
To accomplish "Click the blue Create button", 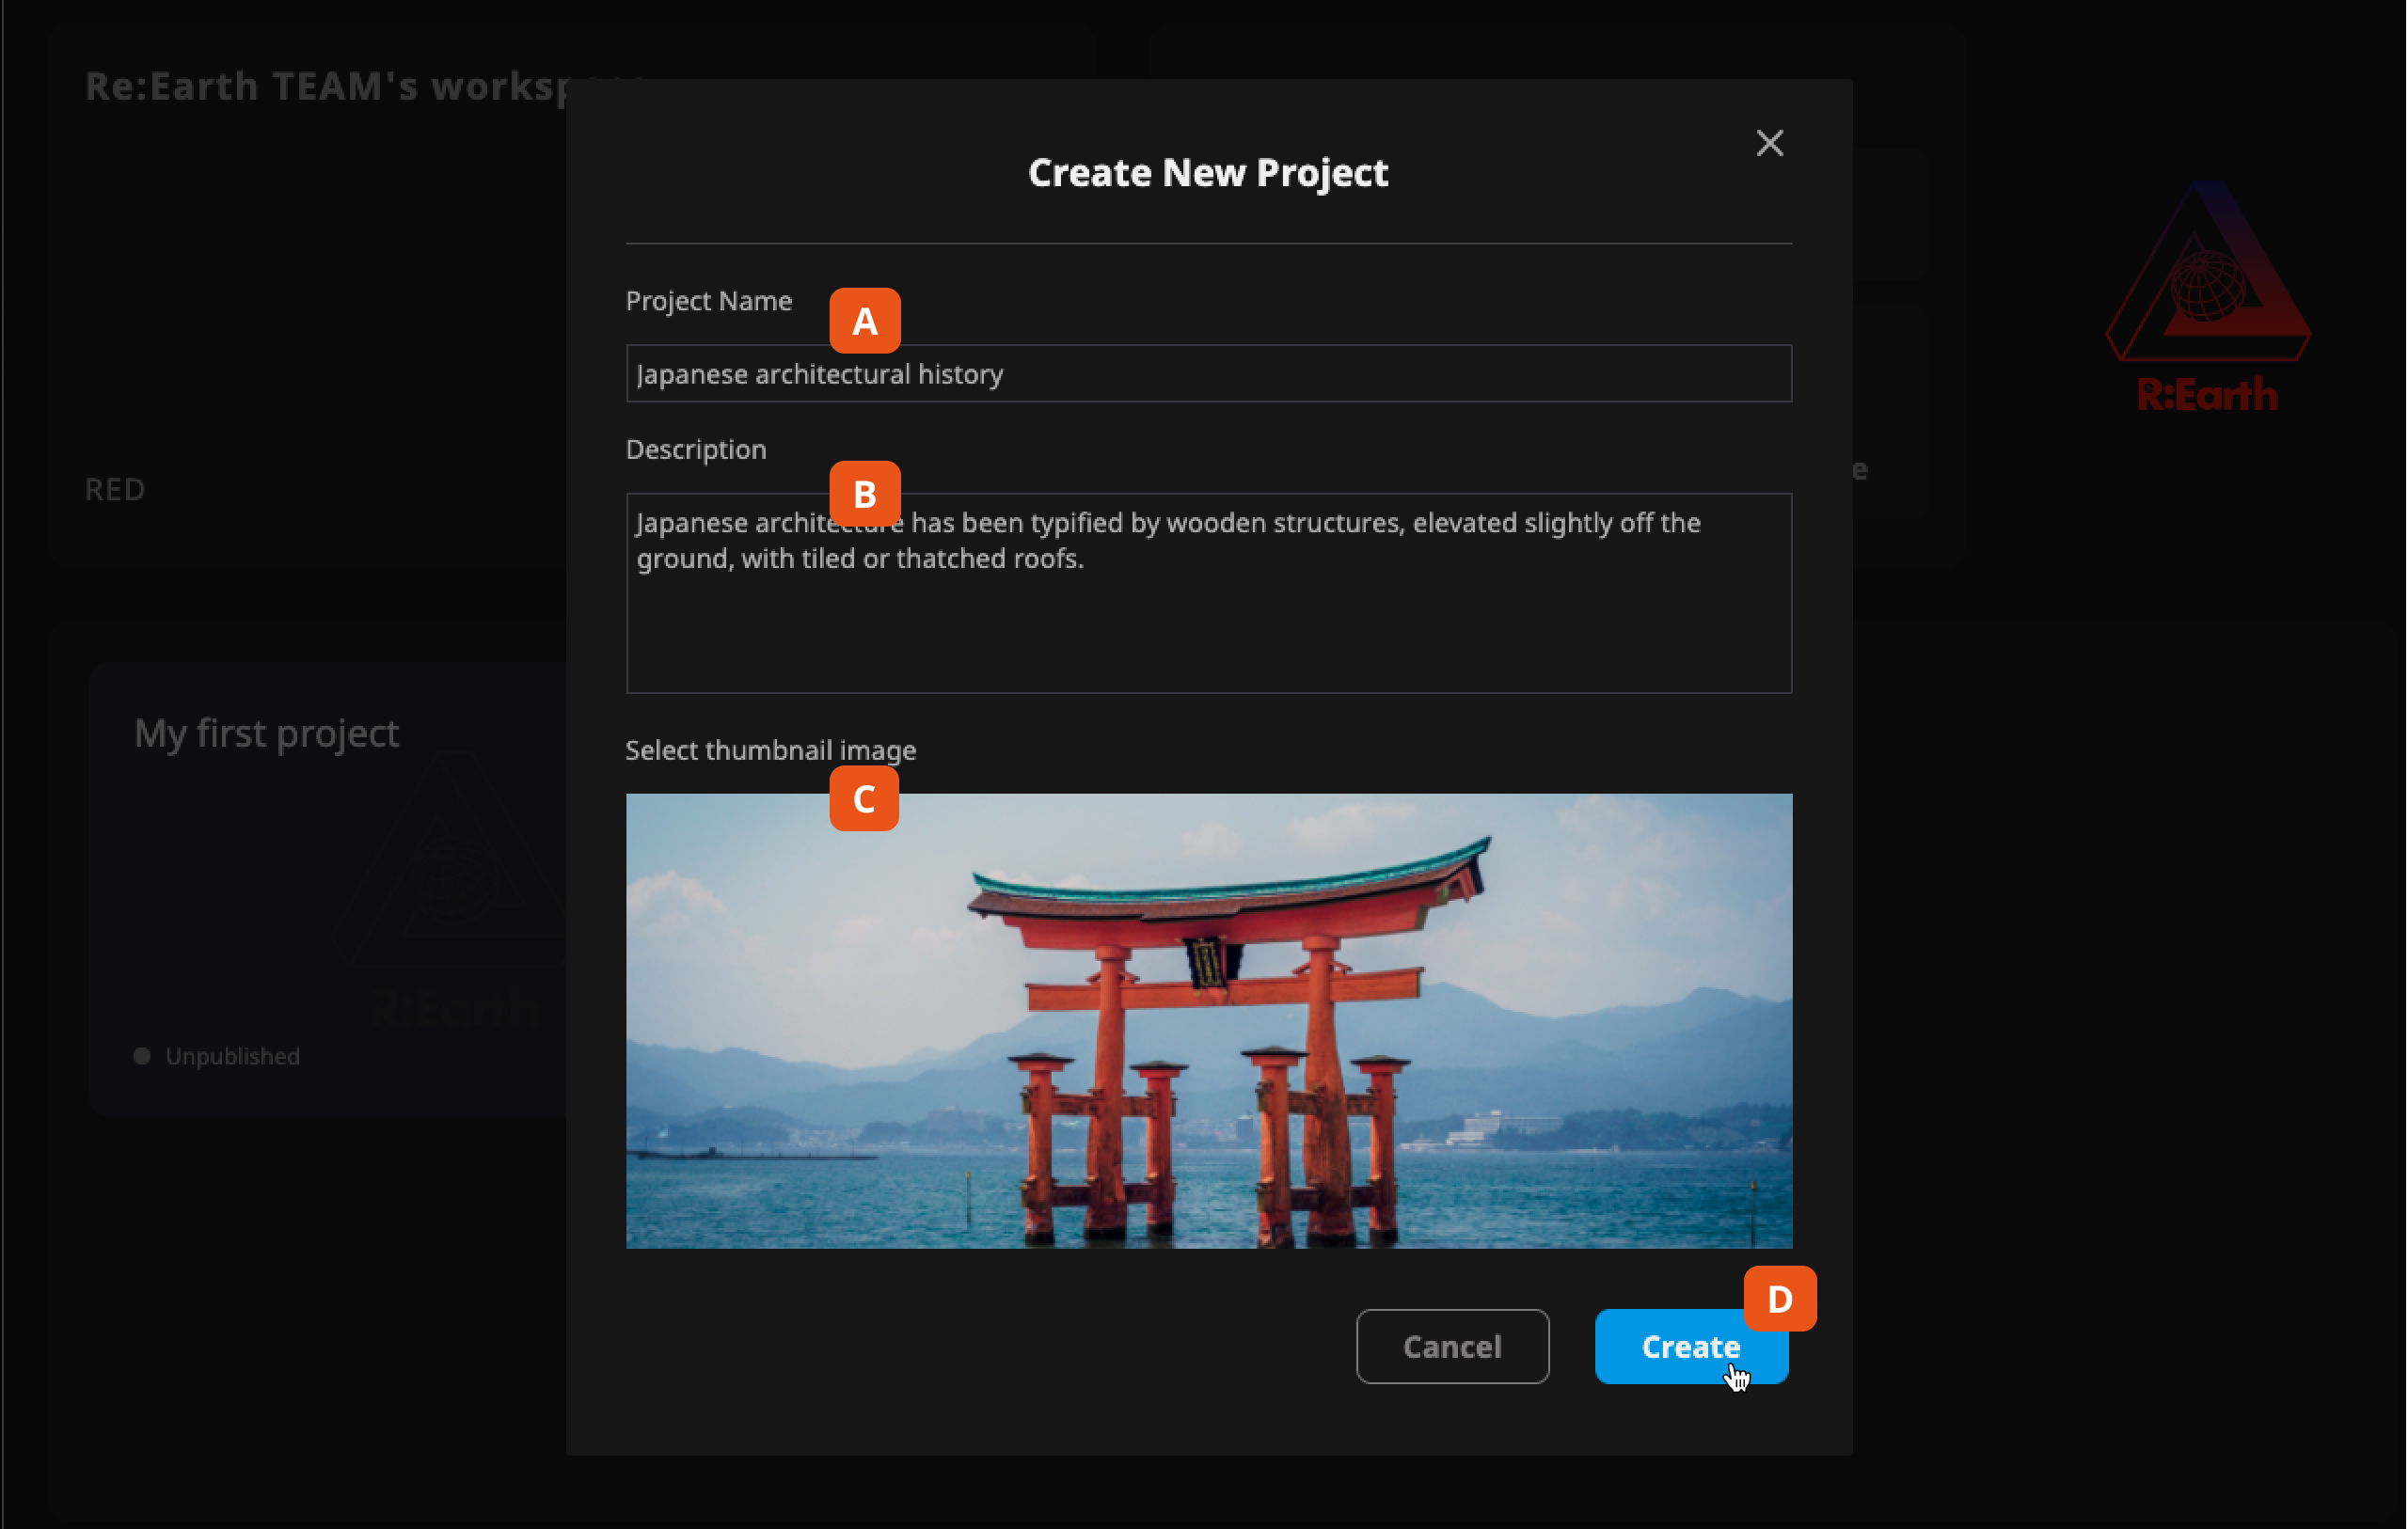I will coord(1690,1346).
